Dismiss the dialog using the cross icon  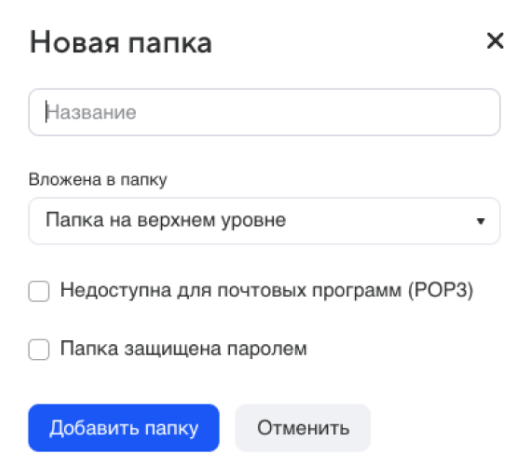tap(495, 41)
